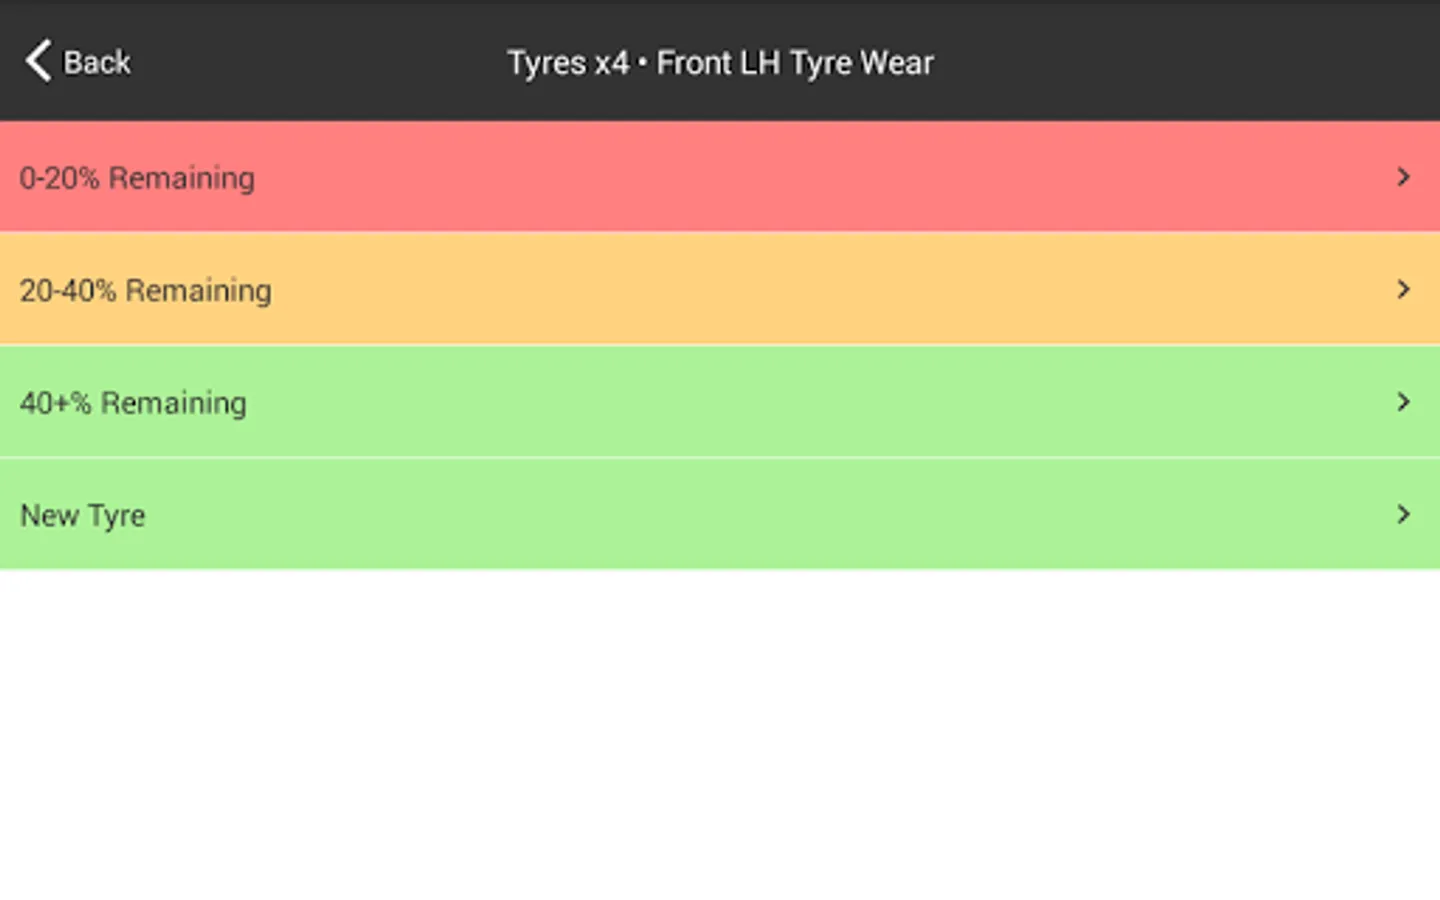Click the header space between Back and title
The image size is (1440, 900).
tap(320, 62)
